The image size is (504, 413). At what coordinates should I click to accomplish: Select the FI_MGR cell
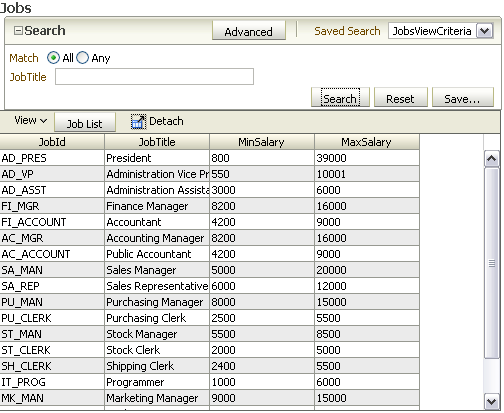52,206
